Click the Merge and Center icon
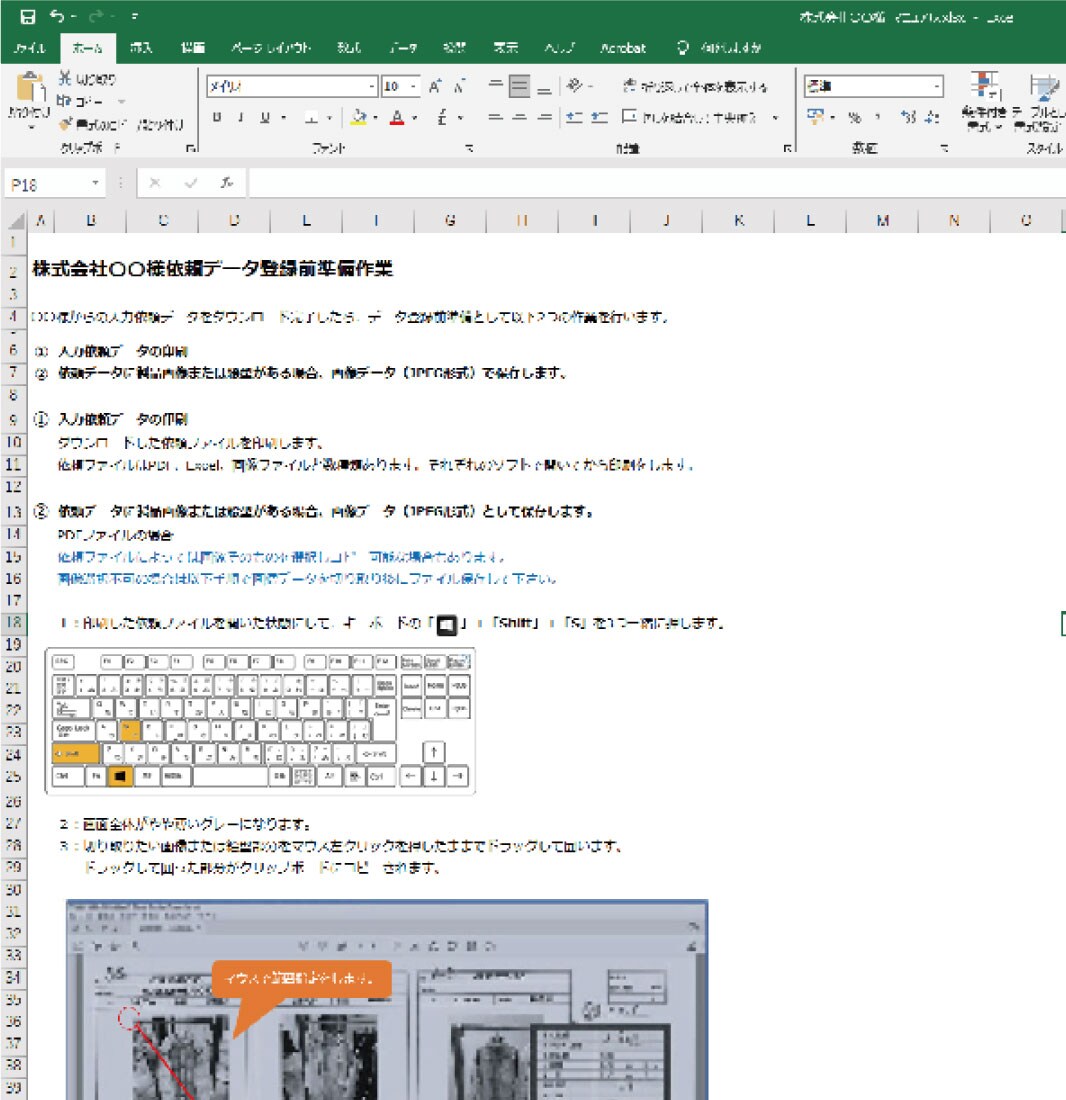This screenshot has width=1066, height=1100. click(629, 116)
